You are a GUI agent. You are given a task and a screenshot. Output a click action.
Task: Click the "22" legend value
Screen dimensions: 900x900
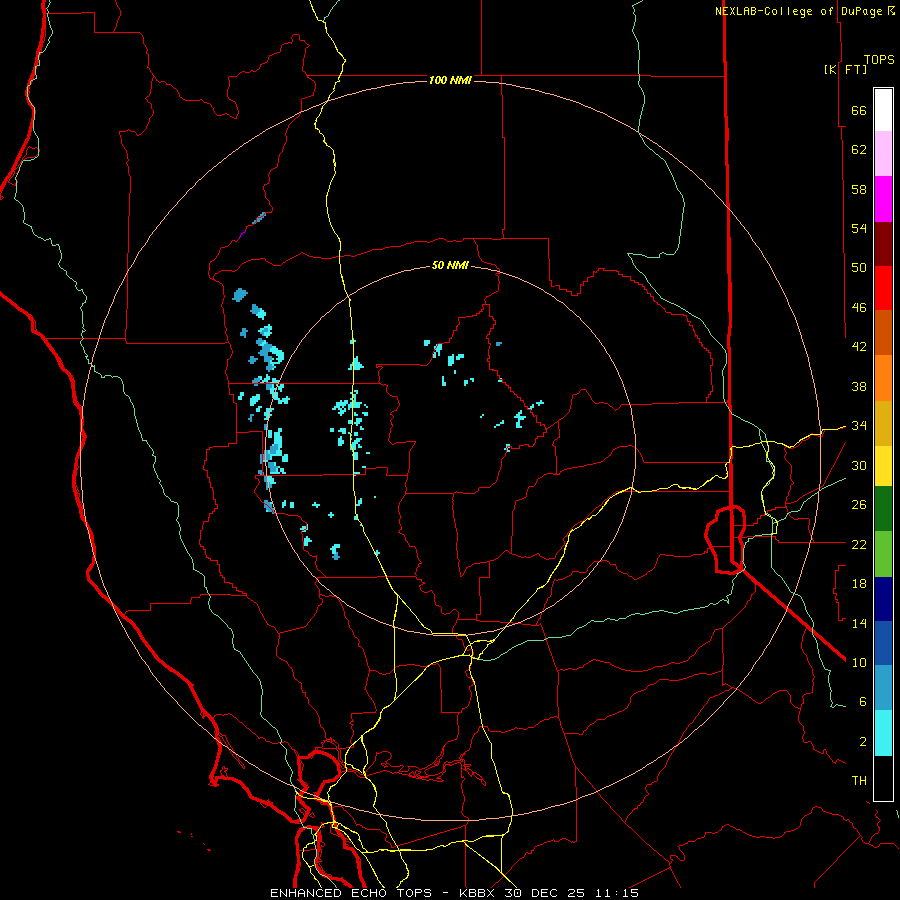tap(859, 544)
